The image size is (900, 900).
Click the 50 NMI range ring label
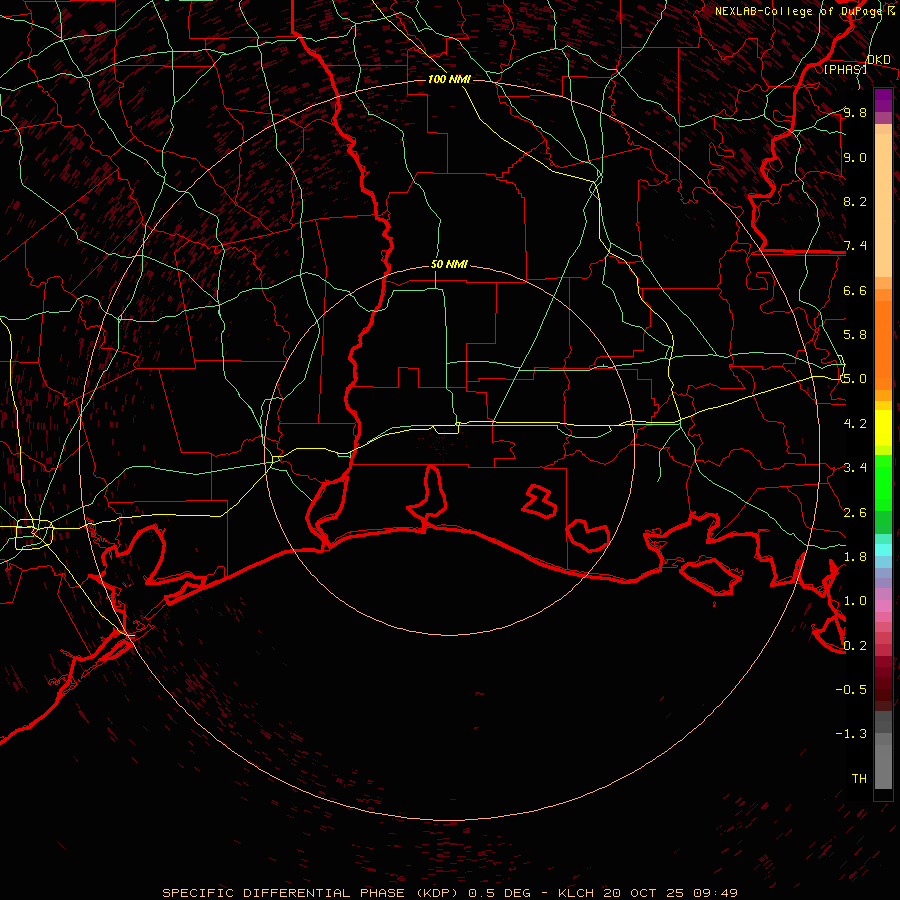[449, 264]
